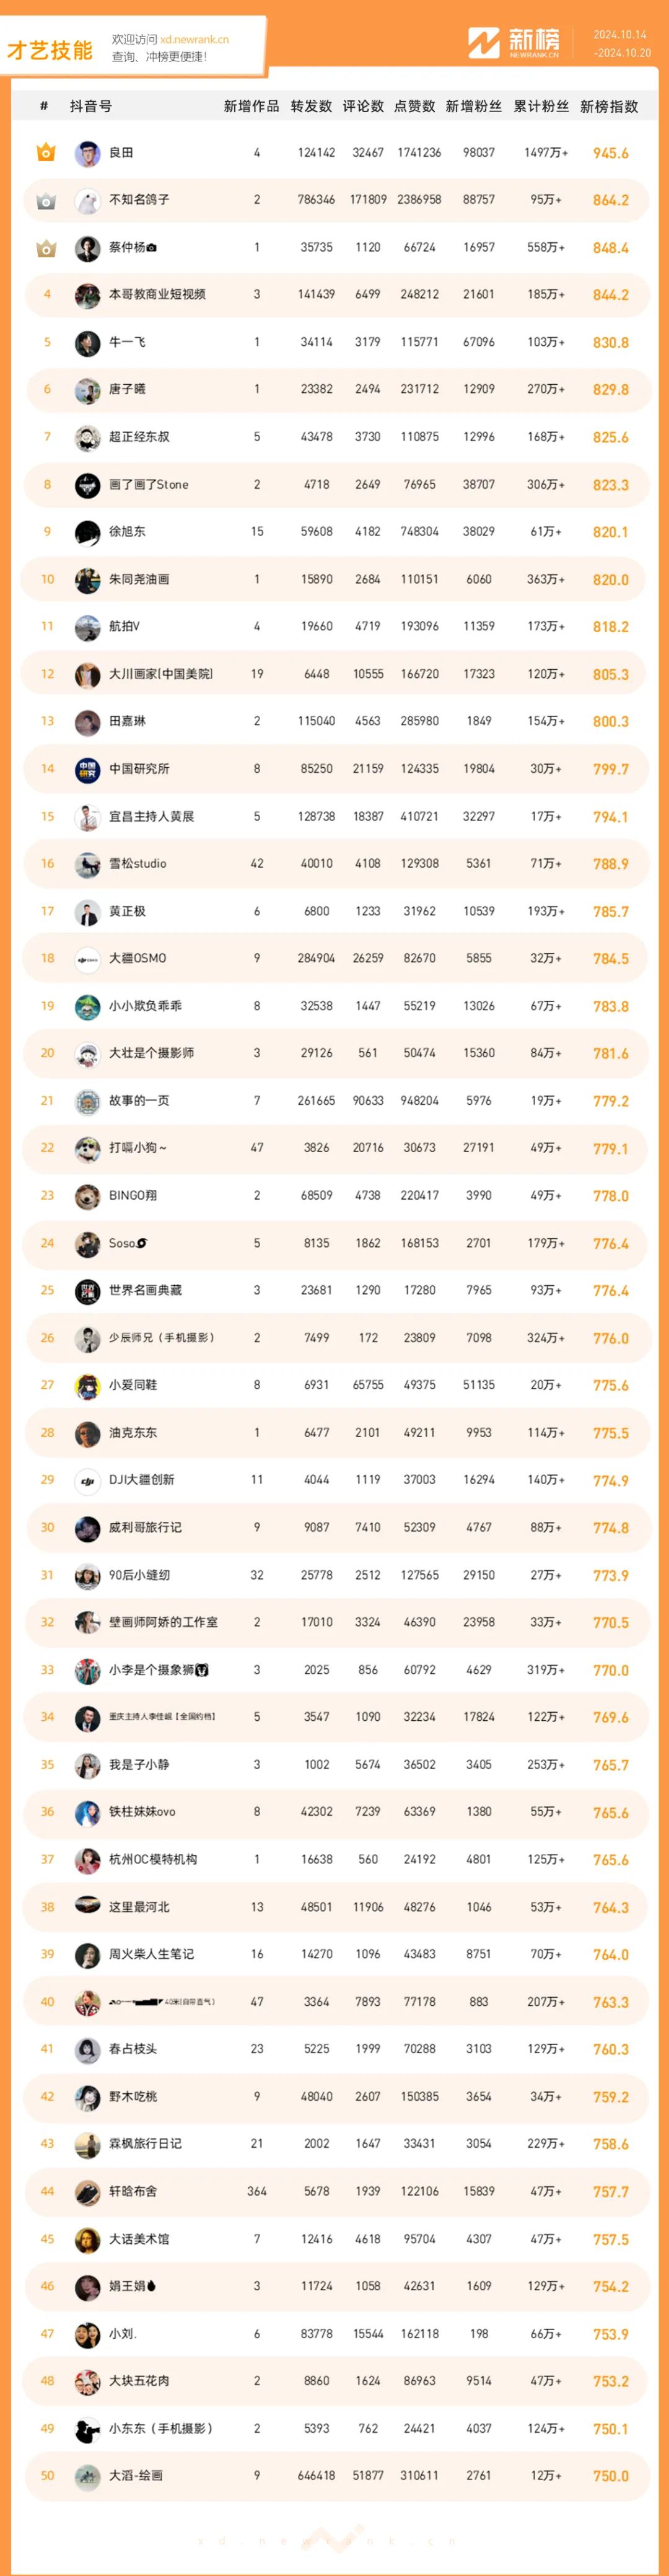The image size is (669, 2576).
Task: Click the bronze crown icon for rank three
Action: 46,248
